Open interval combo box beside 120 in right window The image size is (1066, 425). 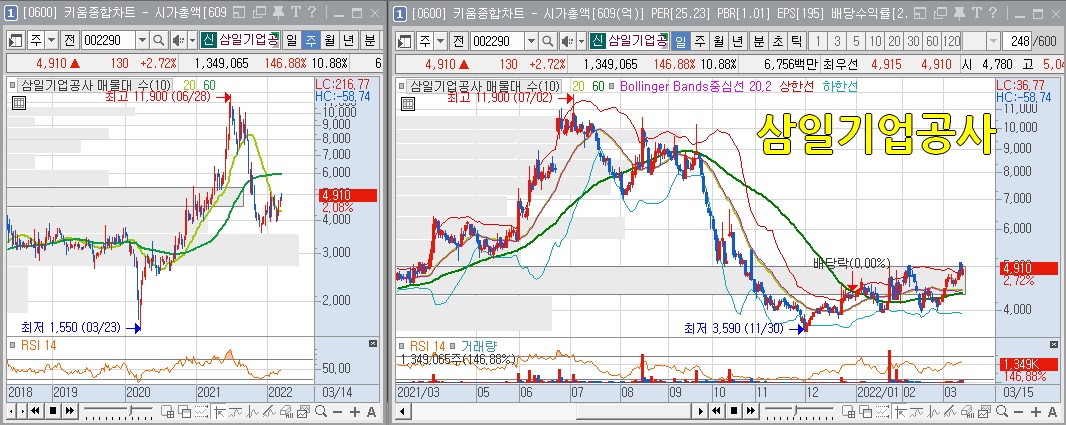(984, 41)
